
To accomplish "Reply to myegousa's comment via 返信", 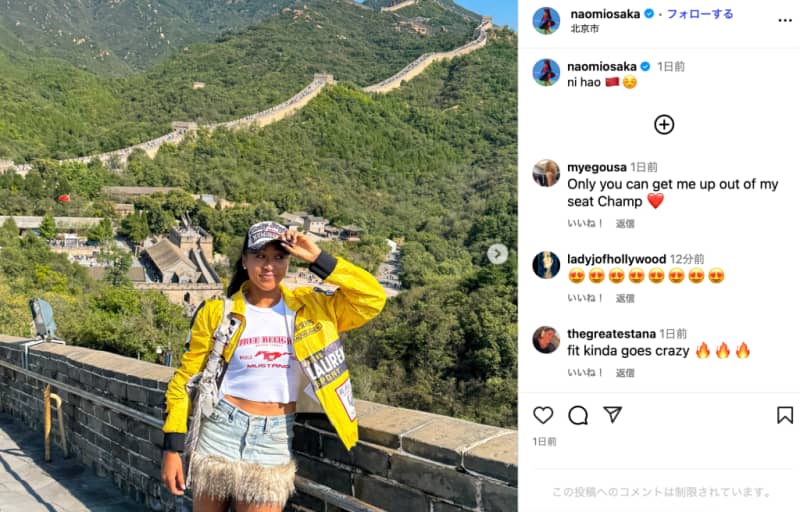I will click(x=625, y=223).
